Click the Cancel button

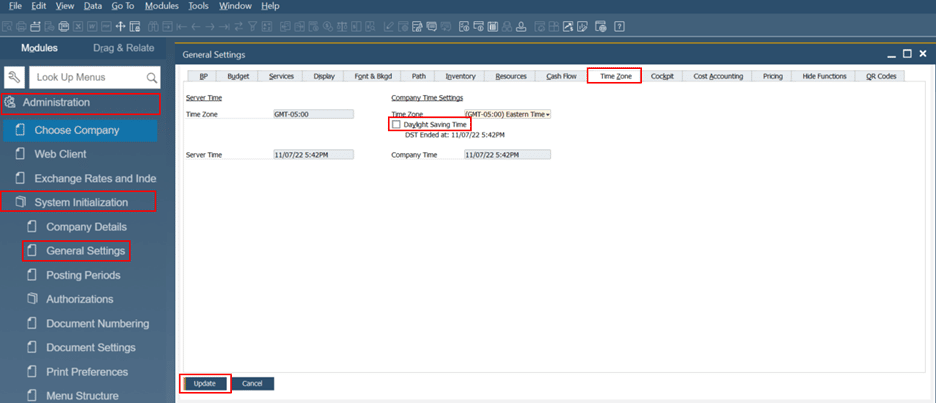[x=253, y=384]
